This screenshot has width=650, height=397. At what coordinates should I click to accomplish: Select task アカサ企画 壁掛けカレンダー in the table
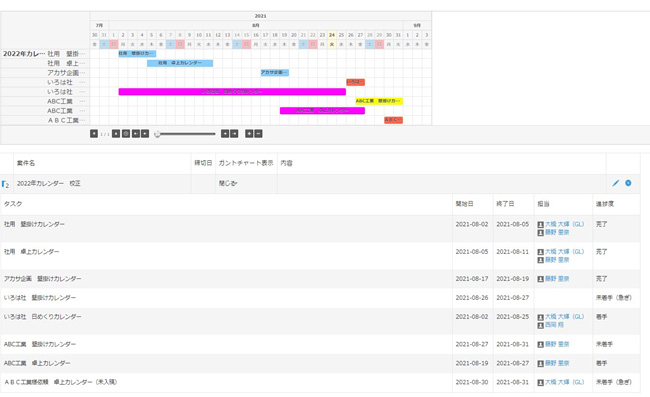click(x=43, y=279)
